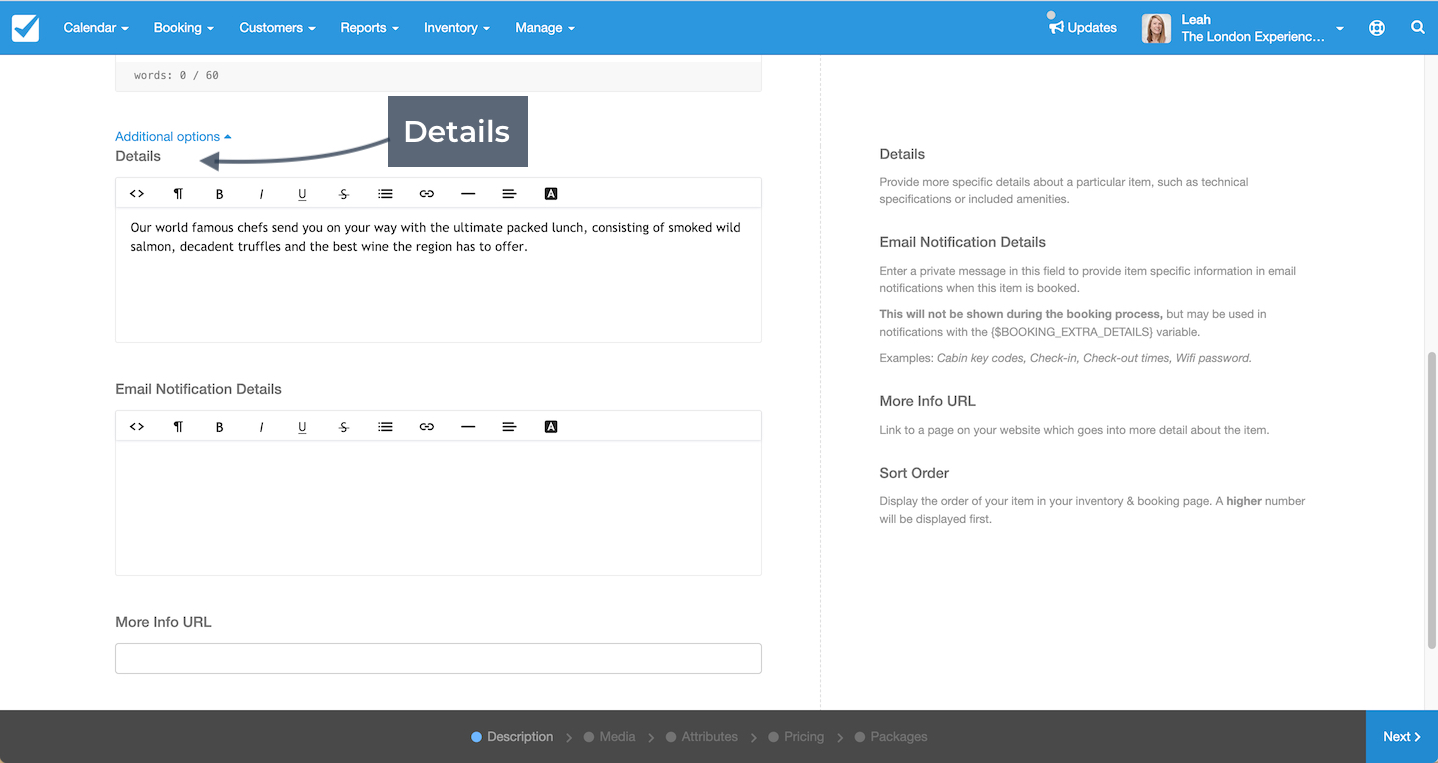1438x763 pixels.
Task: Select the 'words: 0 / 60' counter
Action: coord(176,75)
